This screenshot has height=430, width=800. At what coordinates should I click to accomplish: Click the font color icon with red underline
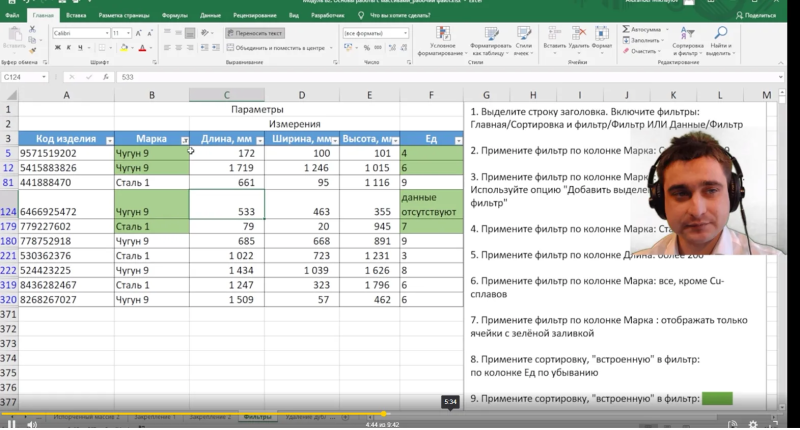[142, 48]
